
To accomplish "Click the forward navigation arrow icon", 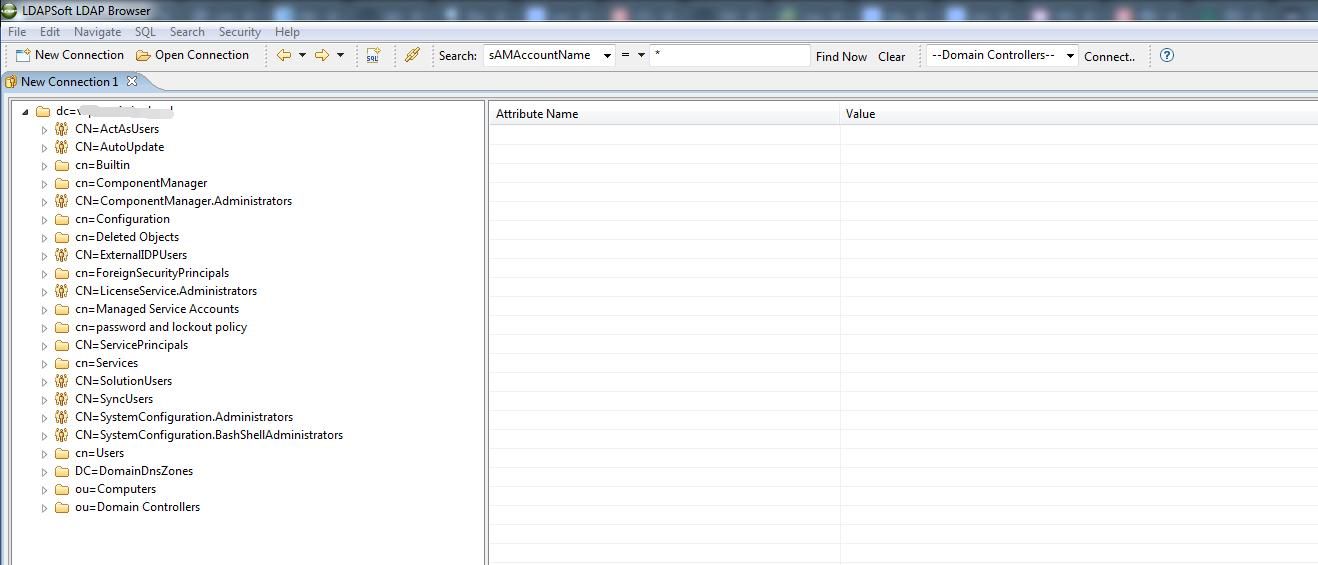I will pos(322,56).
